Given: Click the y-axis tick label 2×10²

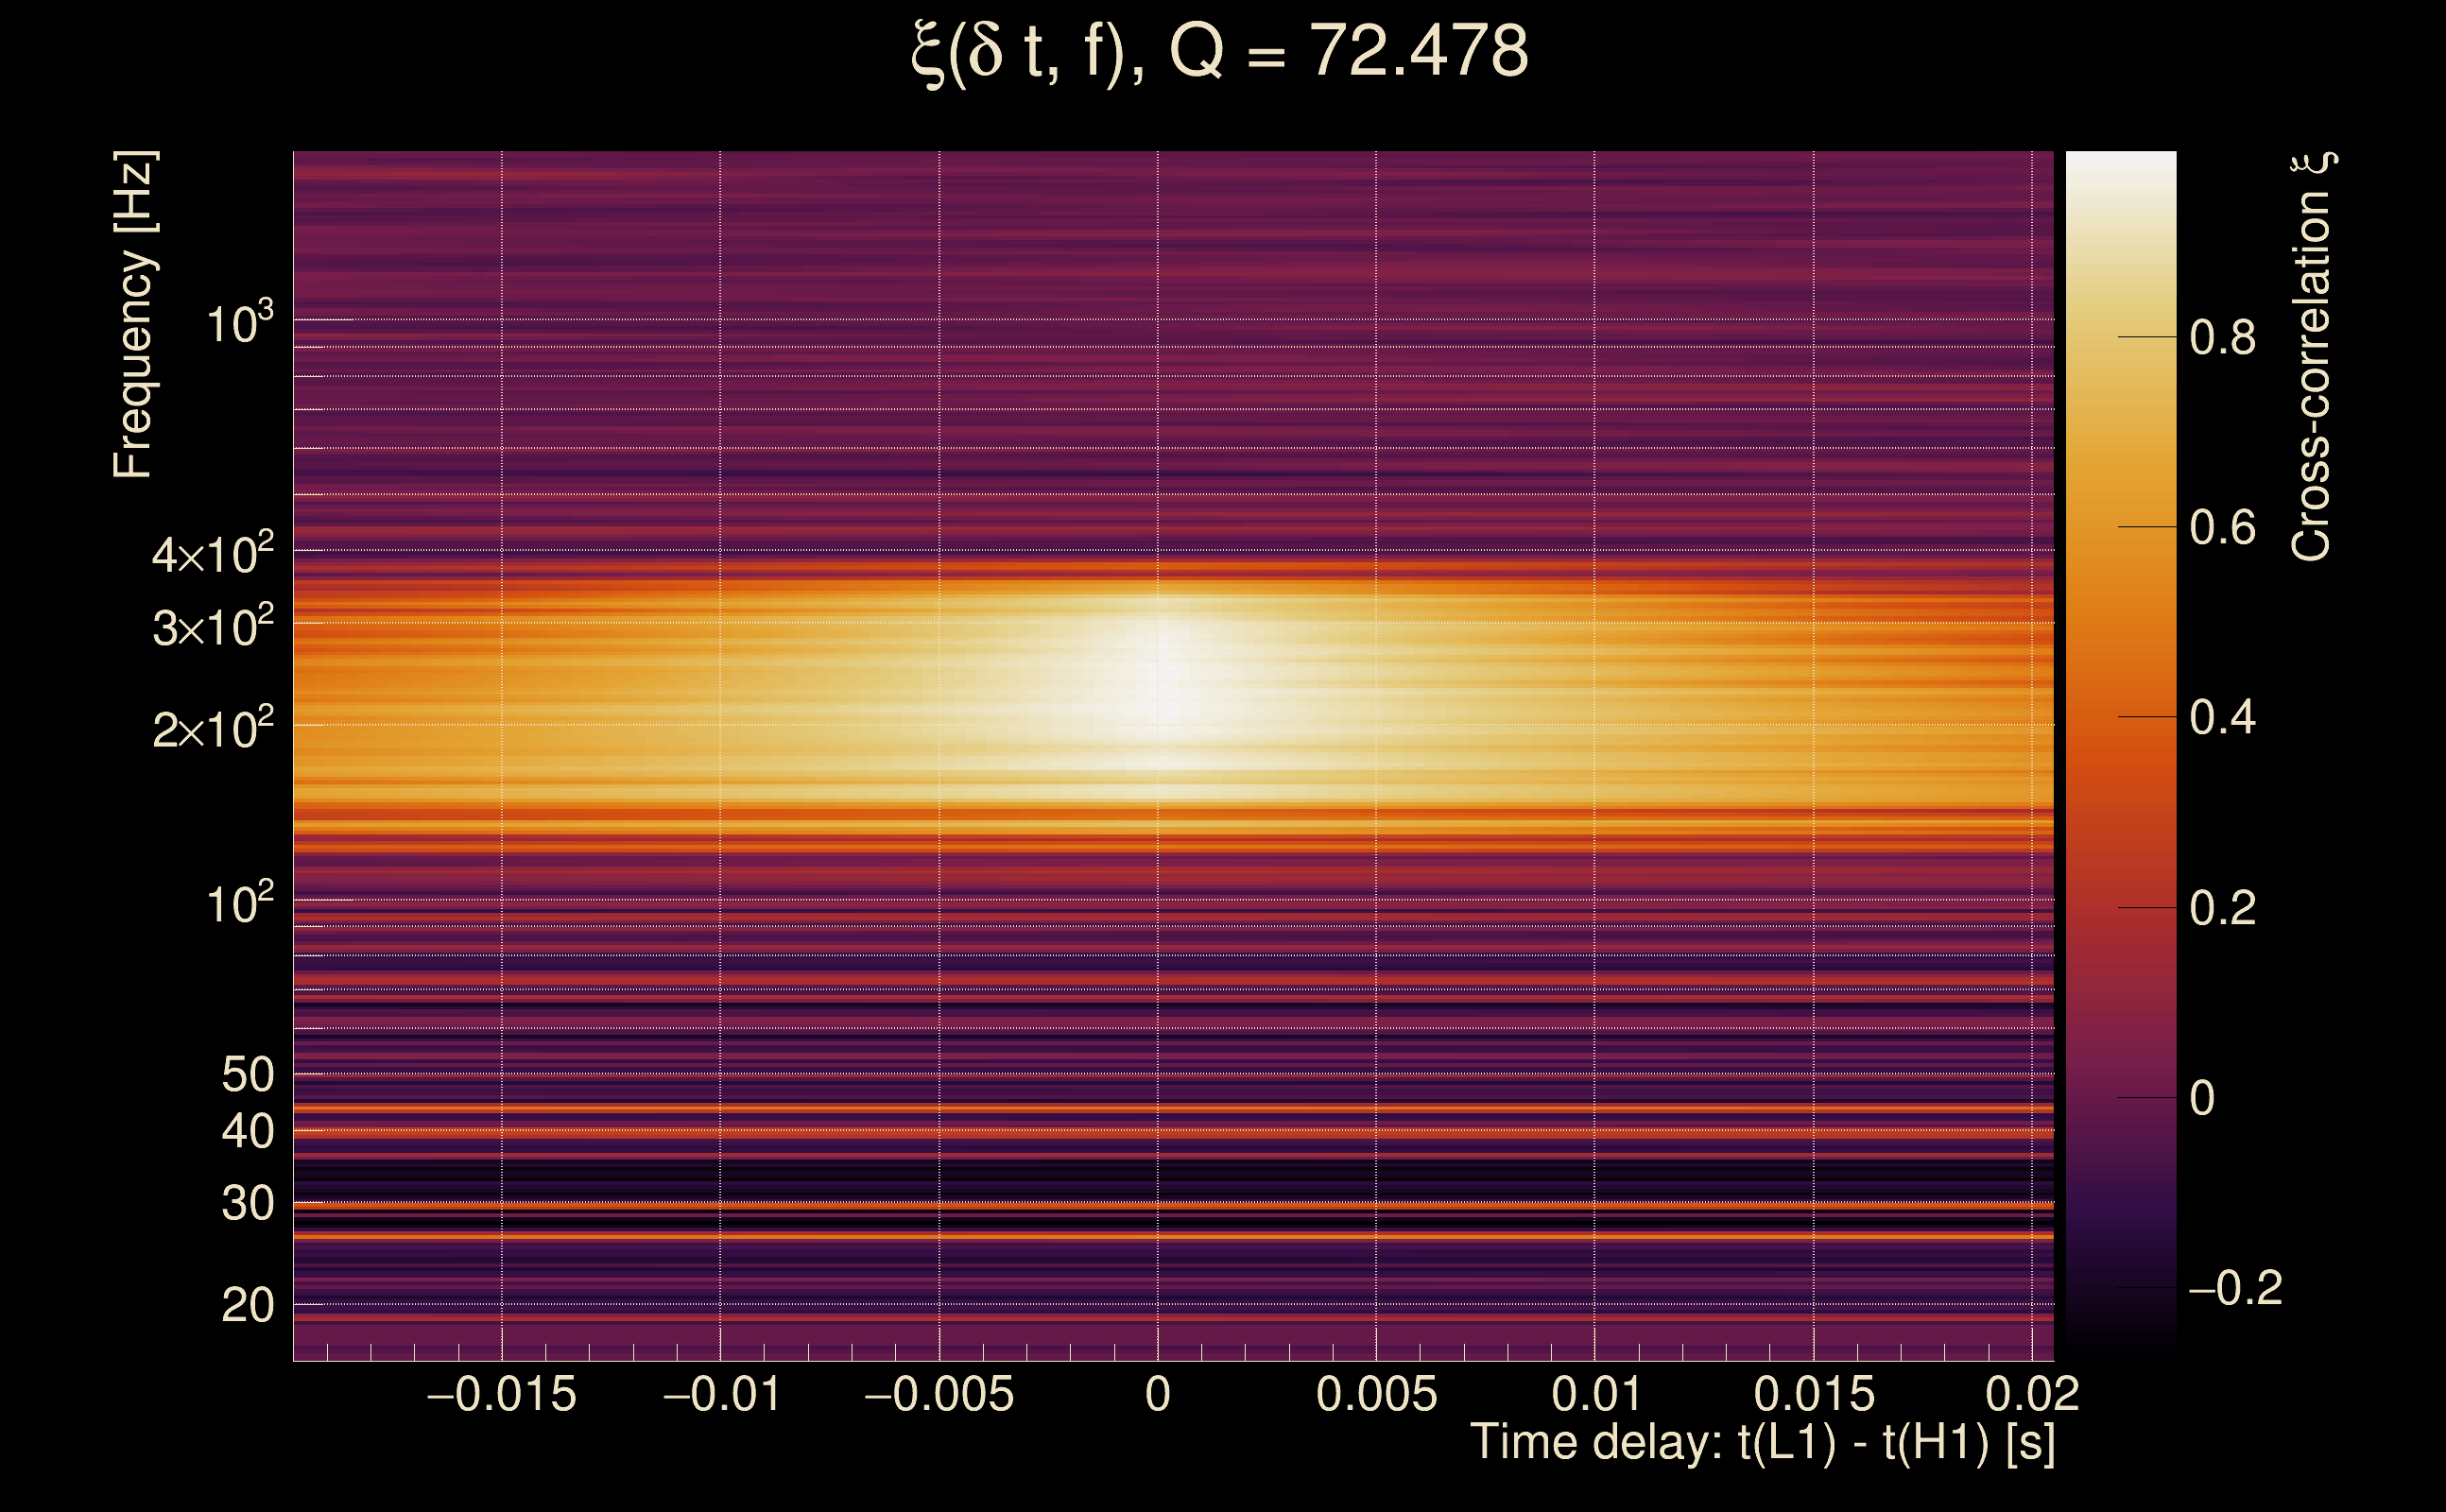Looking at the screenshot, I should [x=212, y=729].
